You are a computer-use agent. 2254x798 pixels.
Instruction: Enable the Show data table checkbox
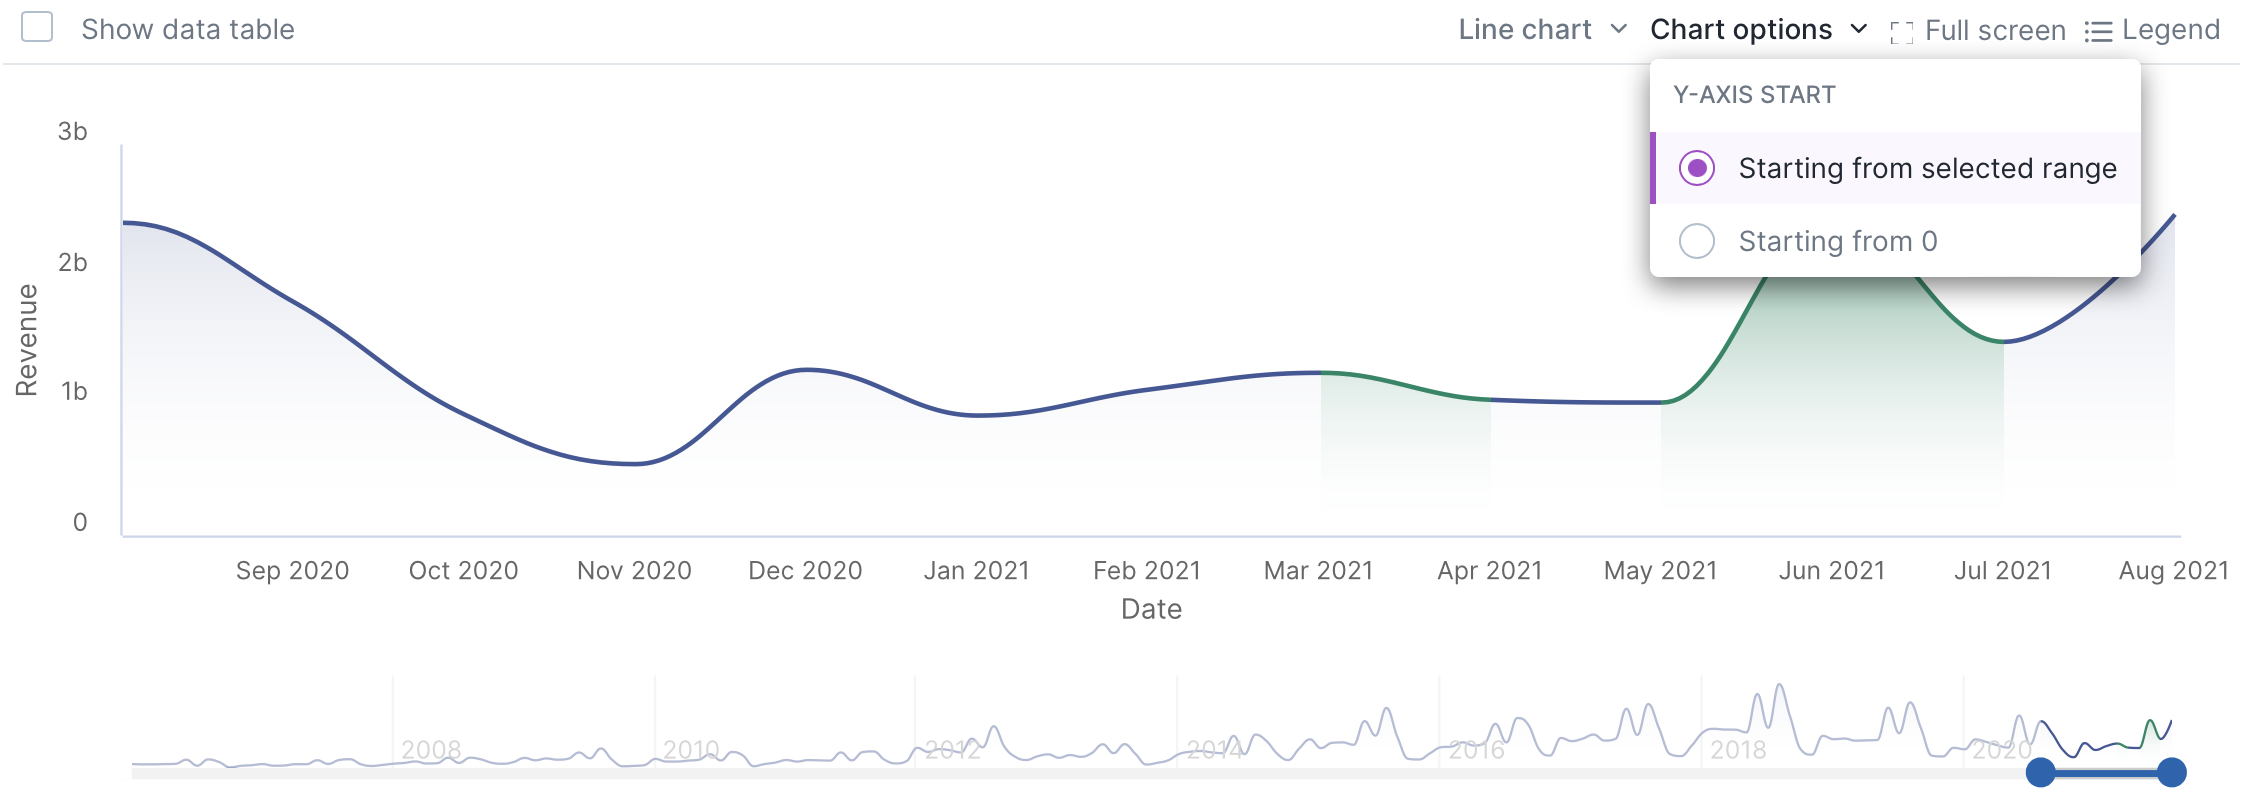tap(37, 27)
